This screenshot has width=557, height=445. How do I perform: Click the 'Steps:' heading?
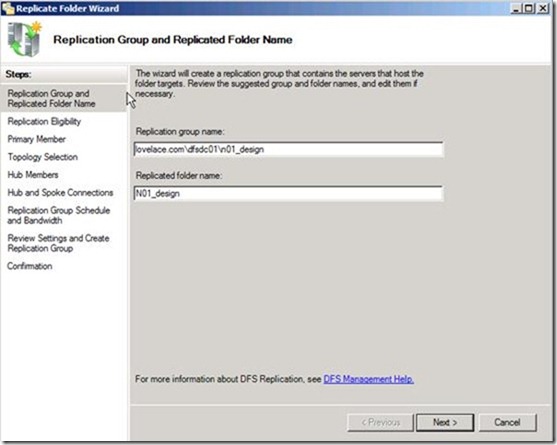click(18, 74)
